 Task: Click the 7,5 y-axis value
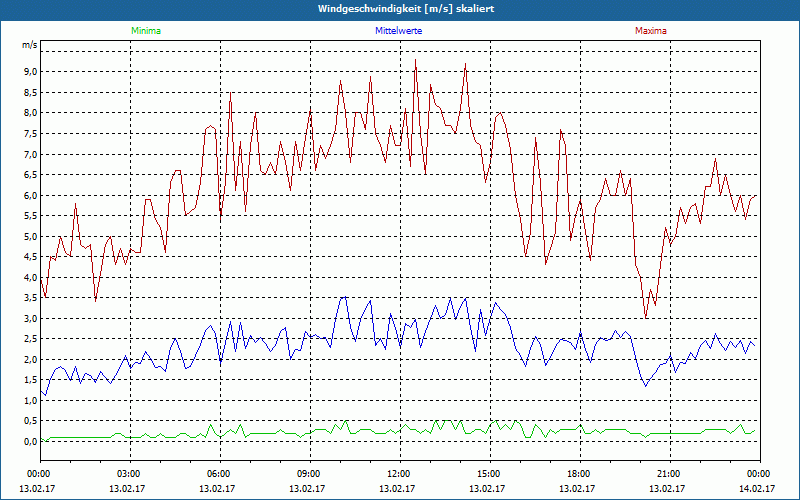tap(31, 134)
